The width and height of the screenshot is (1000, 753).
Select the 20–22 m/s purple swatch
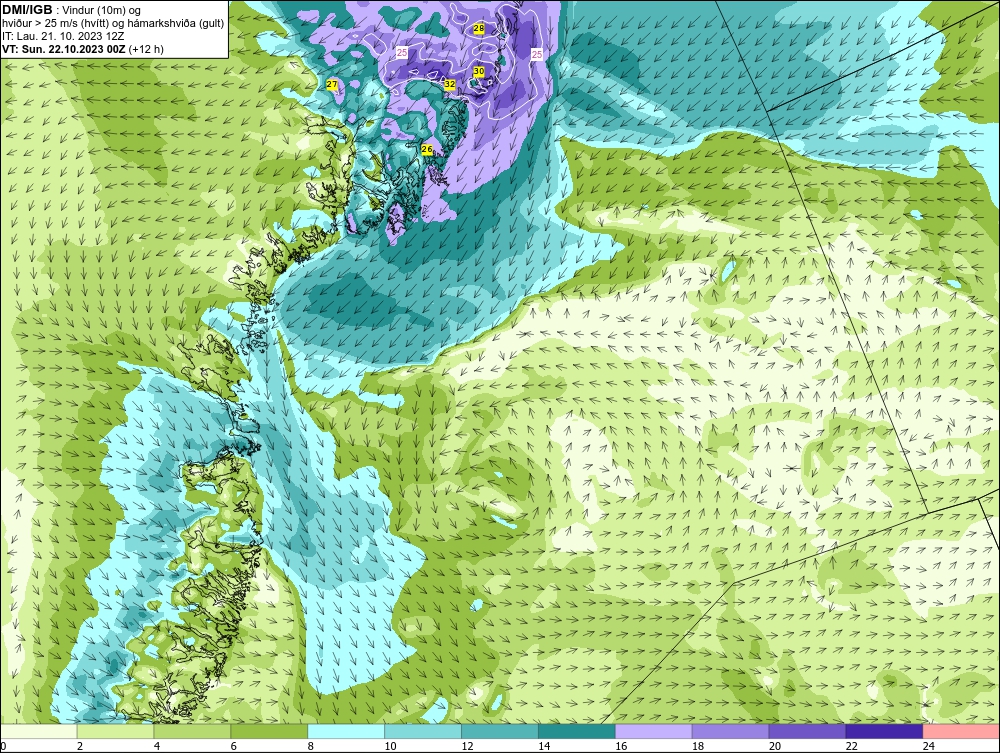point(807,731)
